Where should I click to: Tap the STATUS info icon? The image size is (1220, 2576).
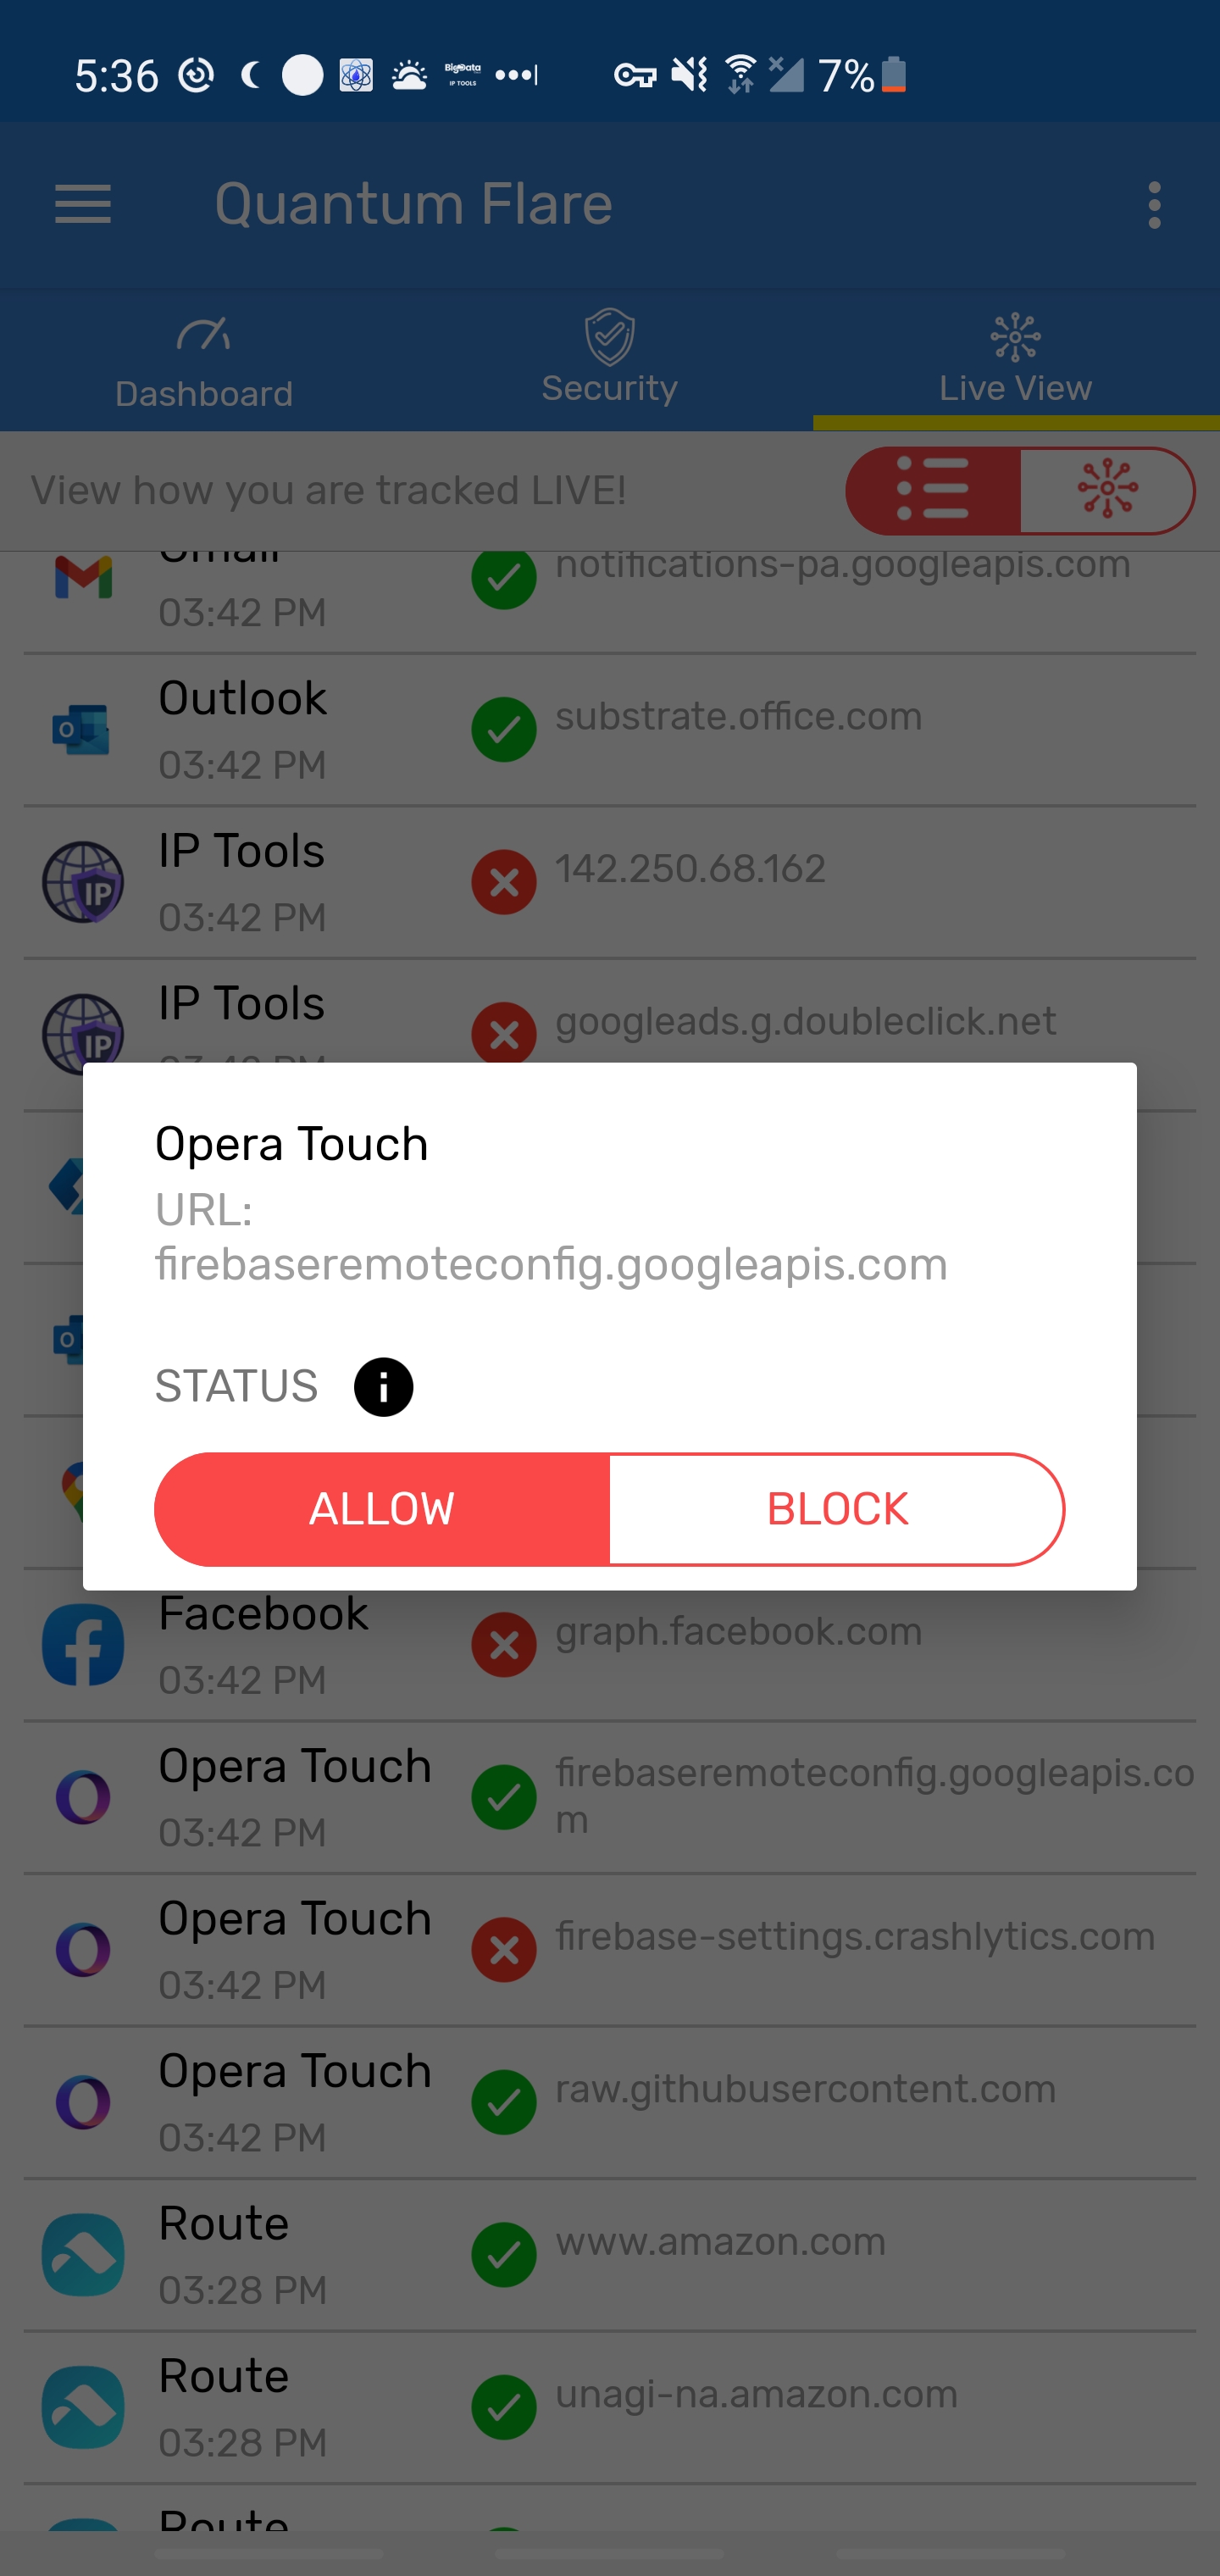pyautogui.click(x=383, y=1387)
